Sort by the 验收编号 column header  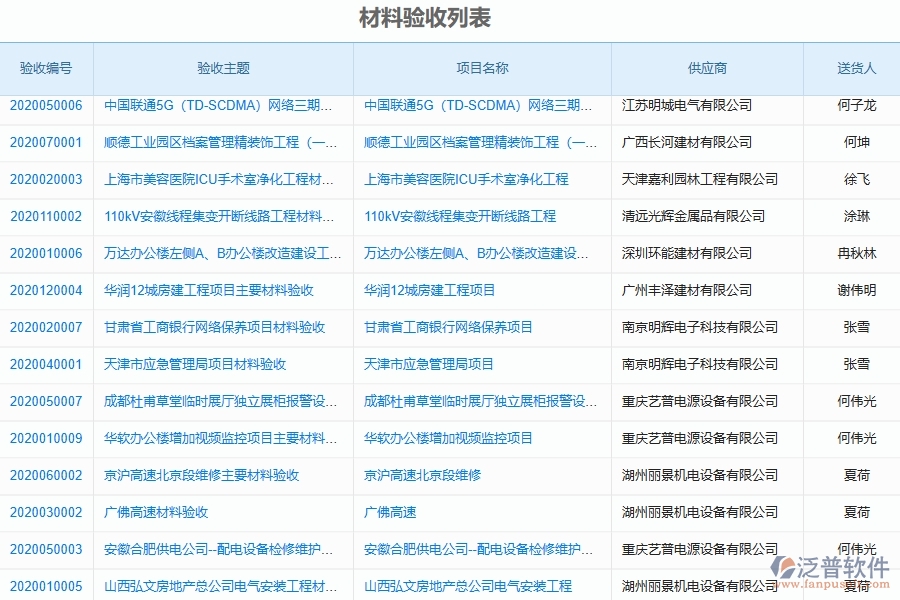tap(46, 68)
